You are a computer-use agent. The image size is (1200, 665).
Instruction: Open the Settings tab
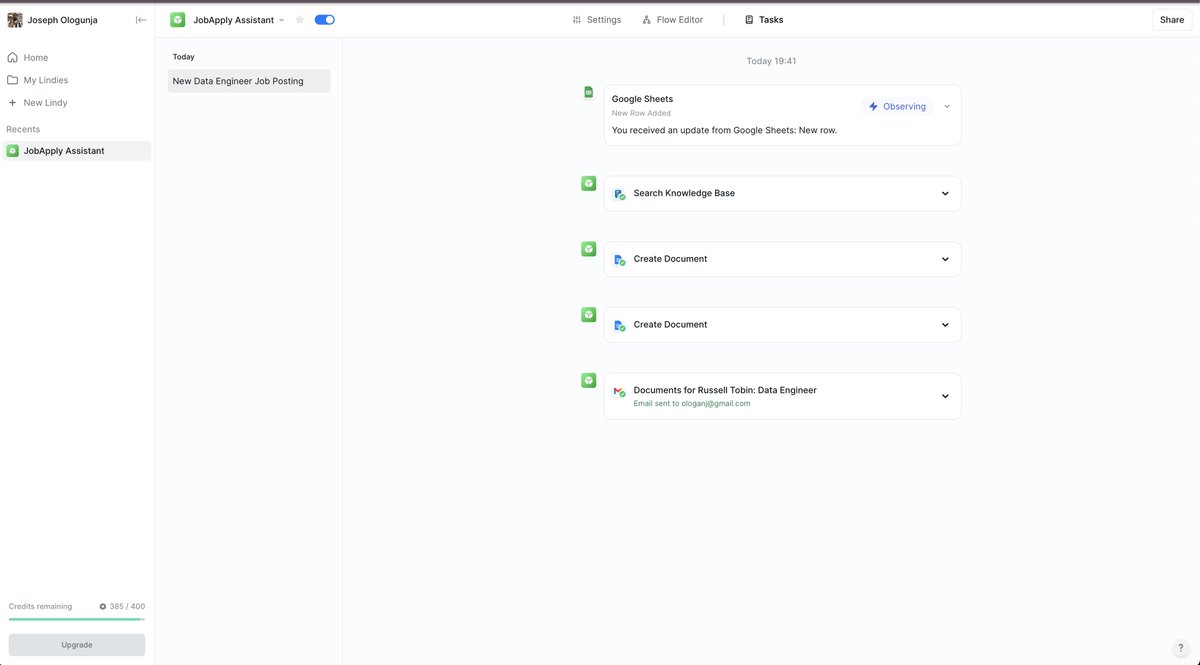596,20
